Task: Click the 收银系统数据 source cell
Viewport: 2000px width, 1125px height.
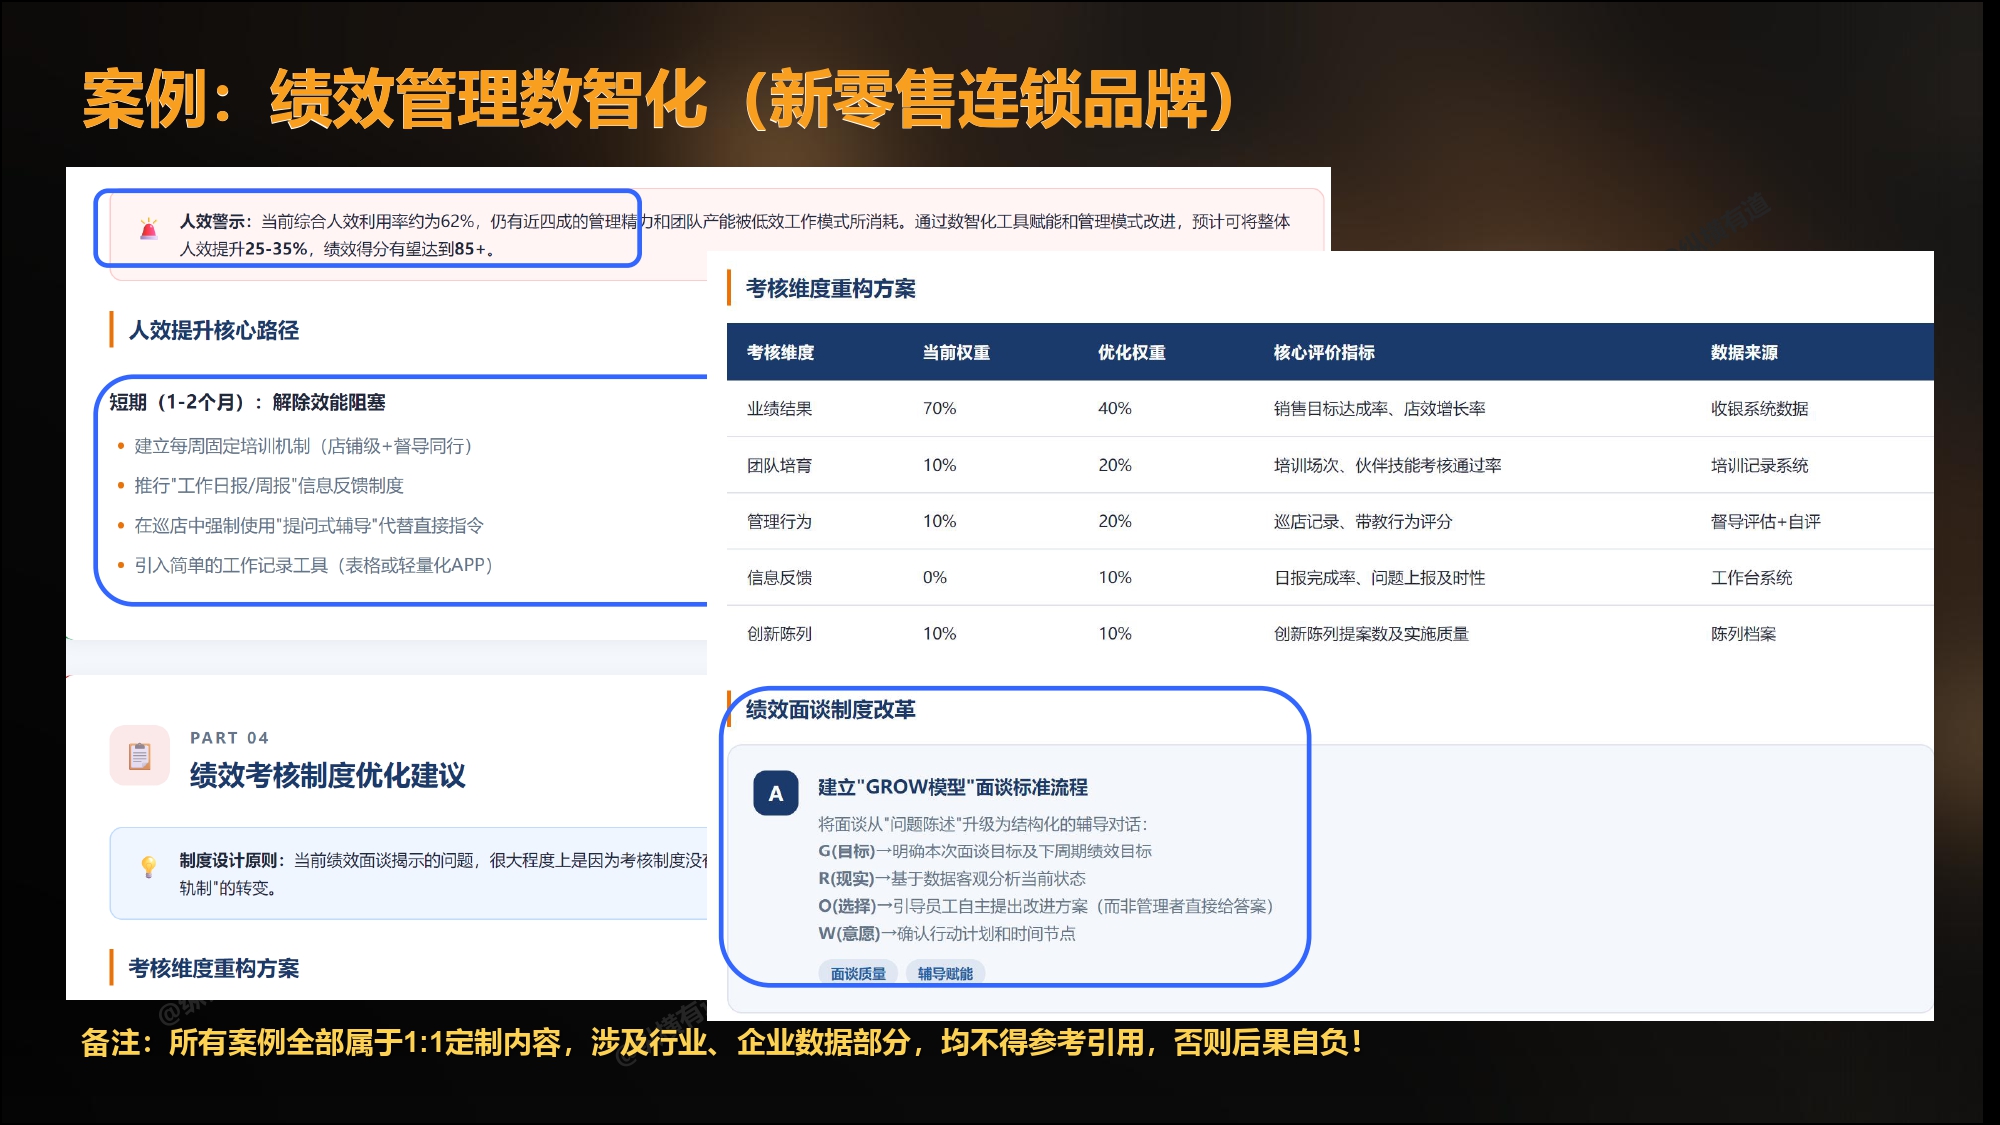Action: pos(1759,408)
